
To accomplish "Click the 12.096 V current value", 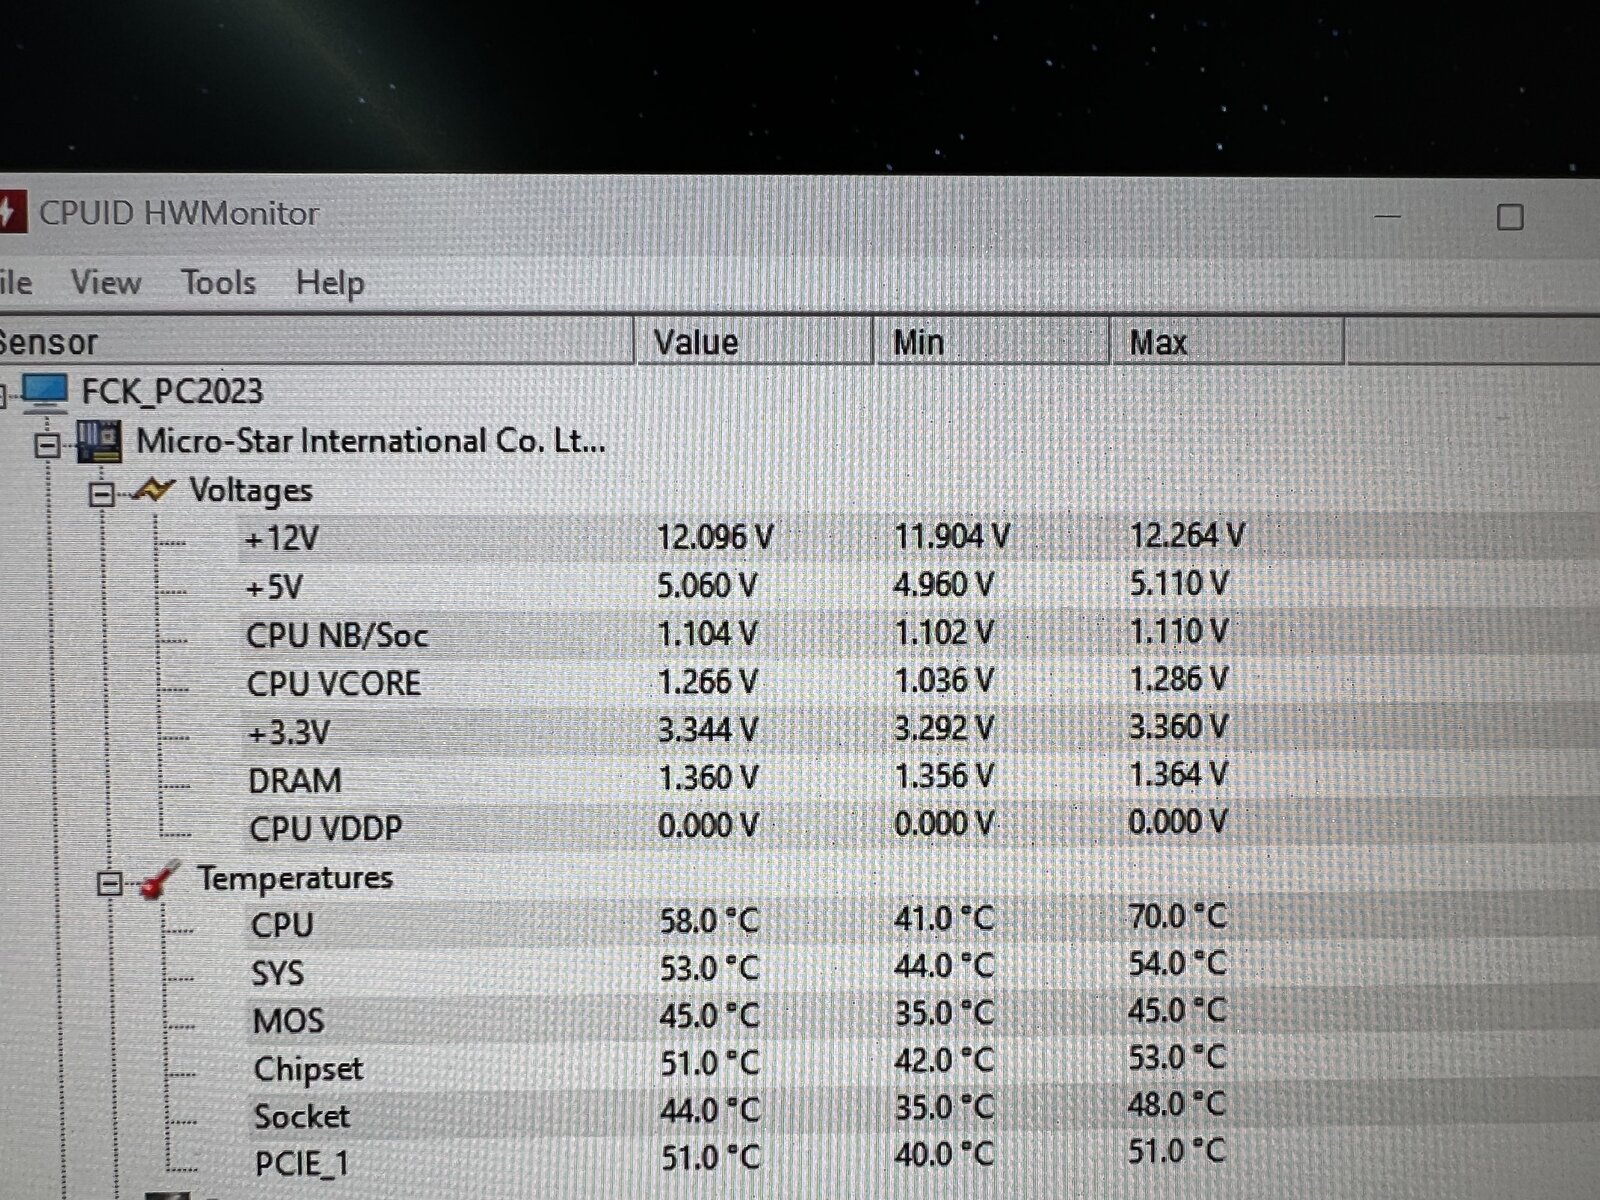I will [x=715, y=537].
